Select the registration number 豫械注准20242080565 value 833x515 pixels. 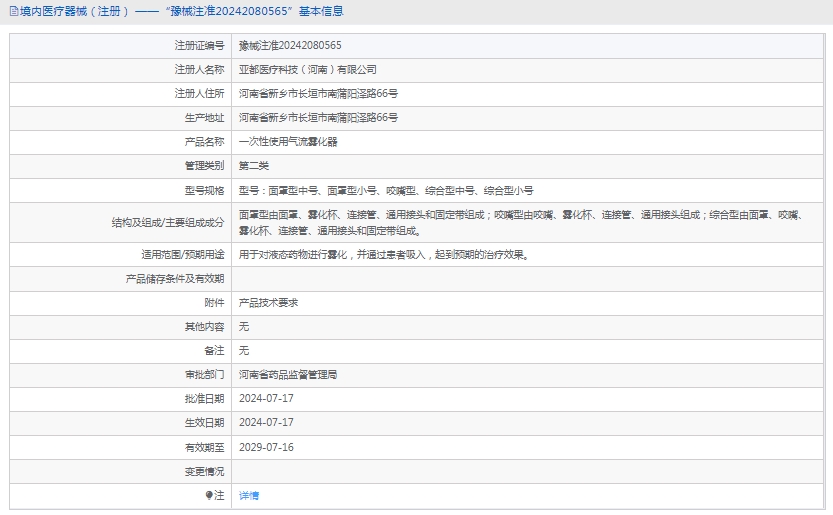coord(290,45)
